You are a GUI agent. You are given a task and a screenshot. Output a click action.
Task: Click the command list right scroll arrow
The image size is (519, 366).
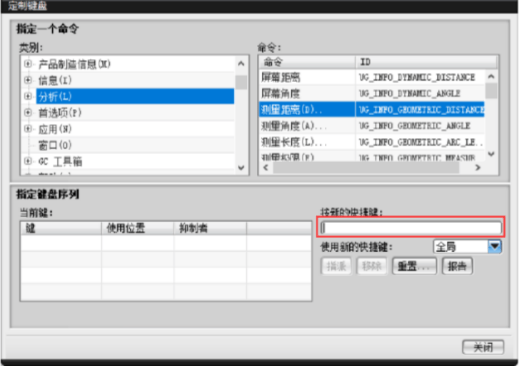(478, 167)
